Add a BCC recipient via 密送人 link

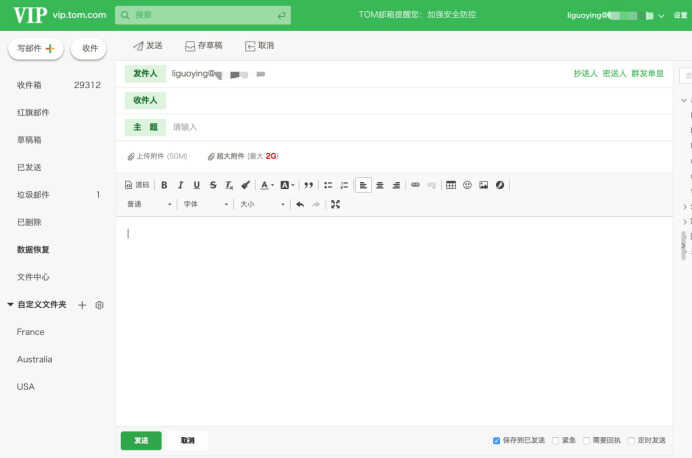614,74
